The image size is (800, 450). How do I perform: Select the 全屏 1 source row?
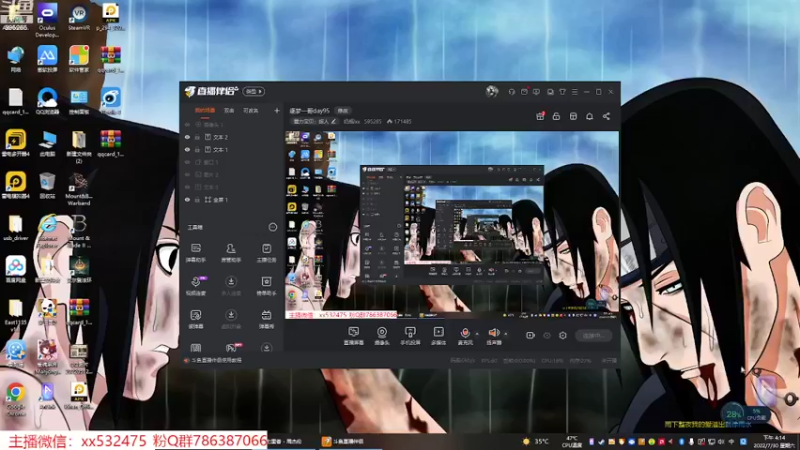pos(232,200)
